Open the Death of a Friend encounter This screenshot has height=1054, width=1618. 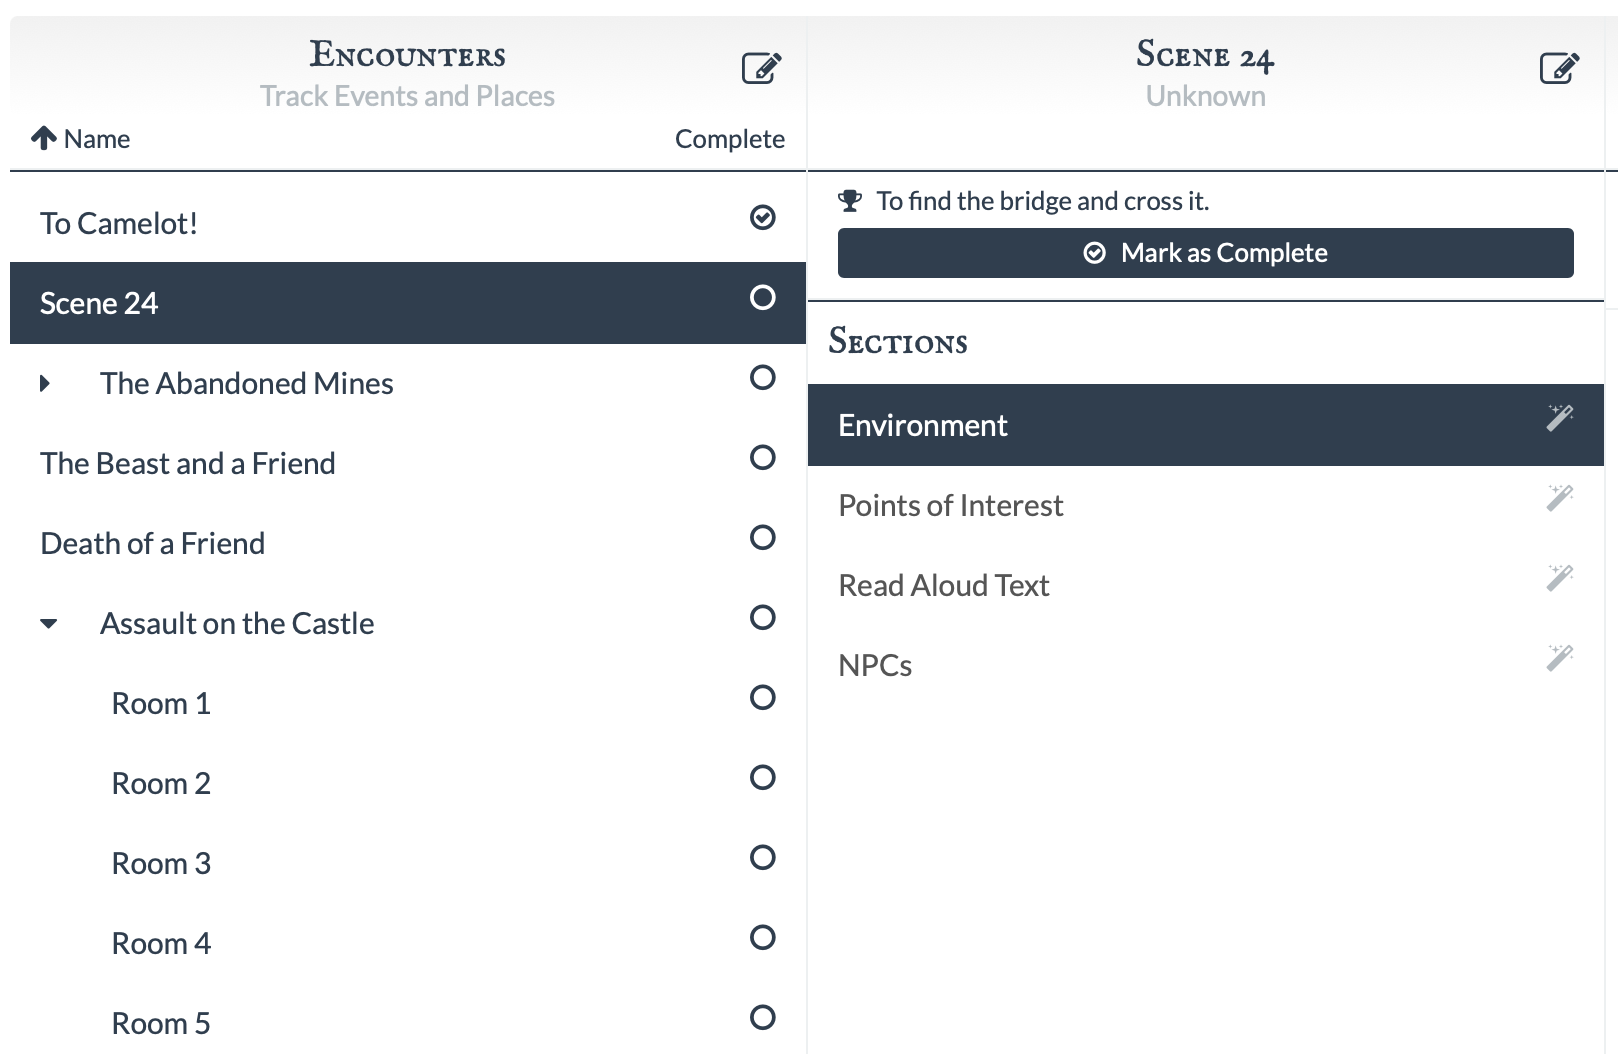point(408,543)
